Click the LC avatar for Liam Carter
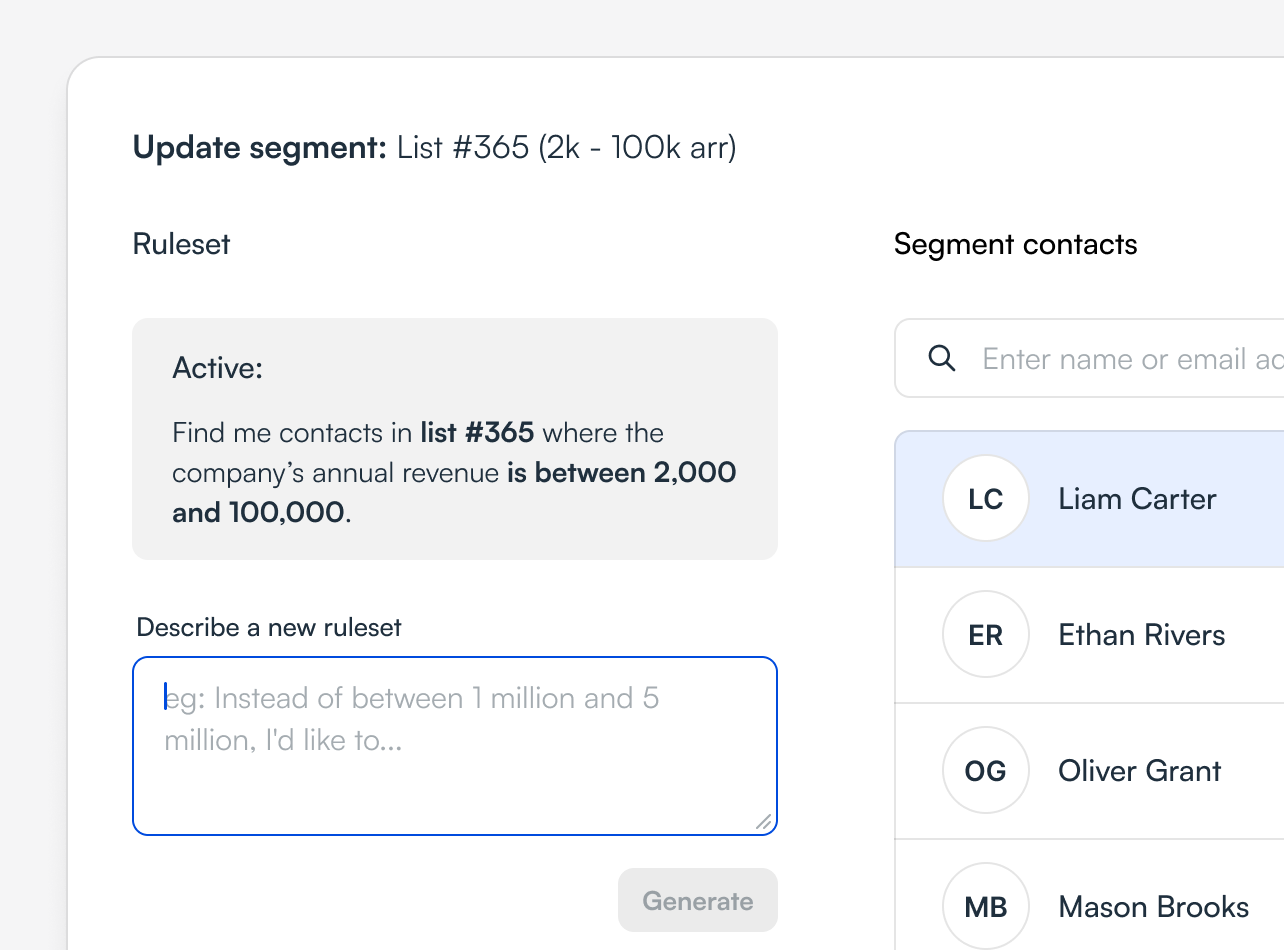The image size is (1284, 950). (x=986, y=498)
